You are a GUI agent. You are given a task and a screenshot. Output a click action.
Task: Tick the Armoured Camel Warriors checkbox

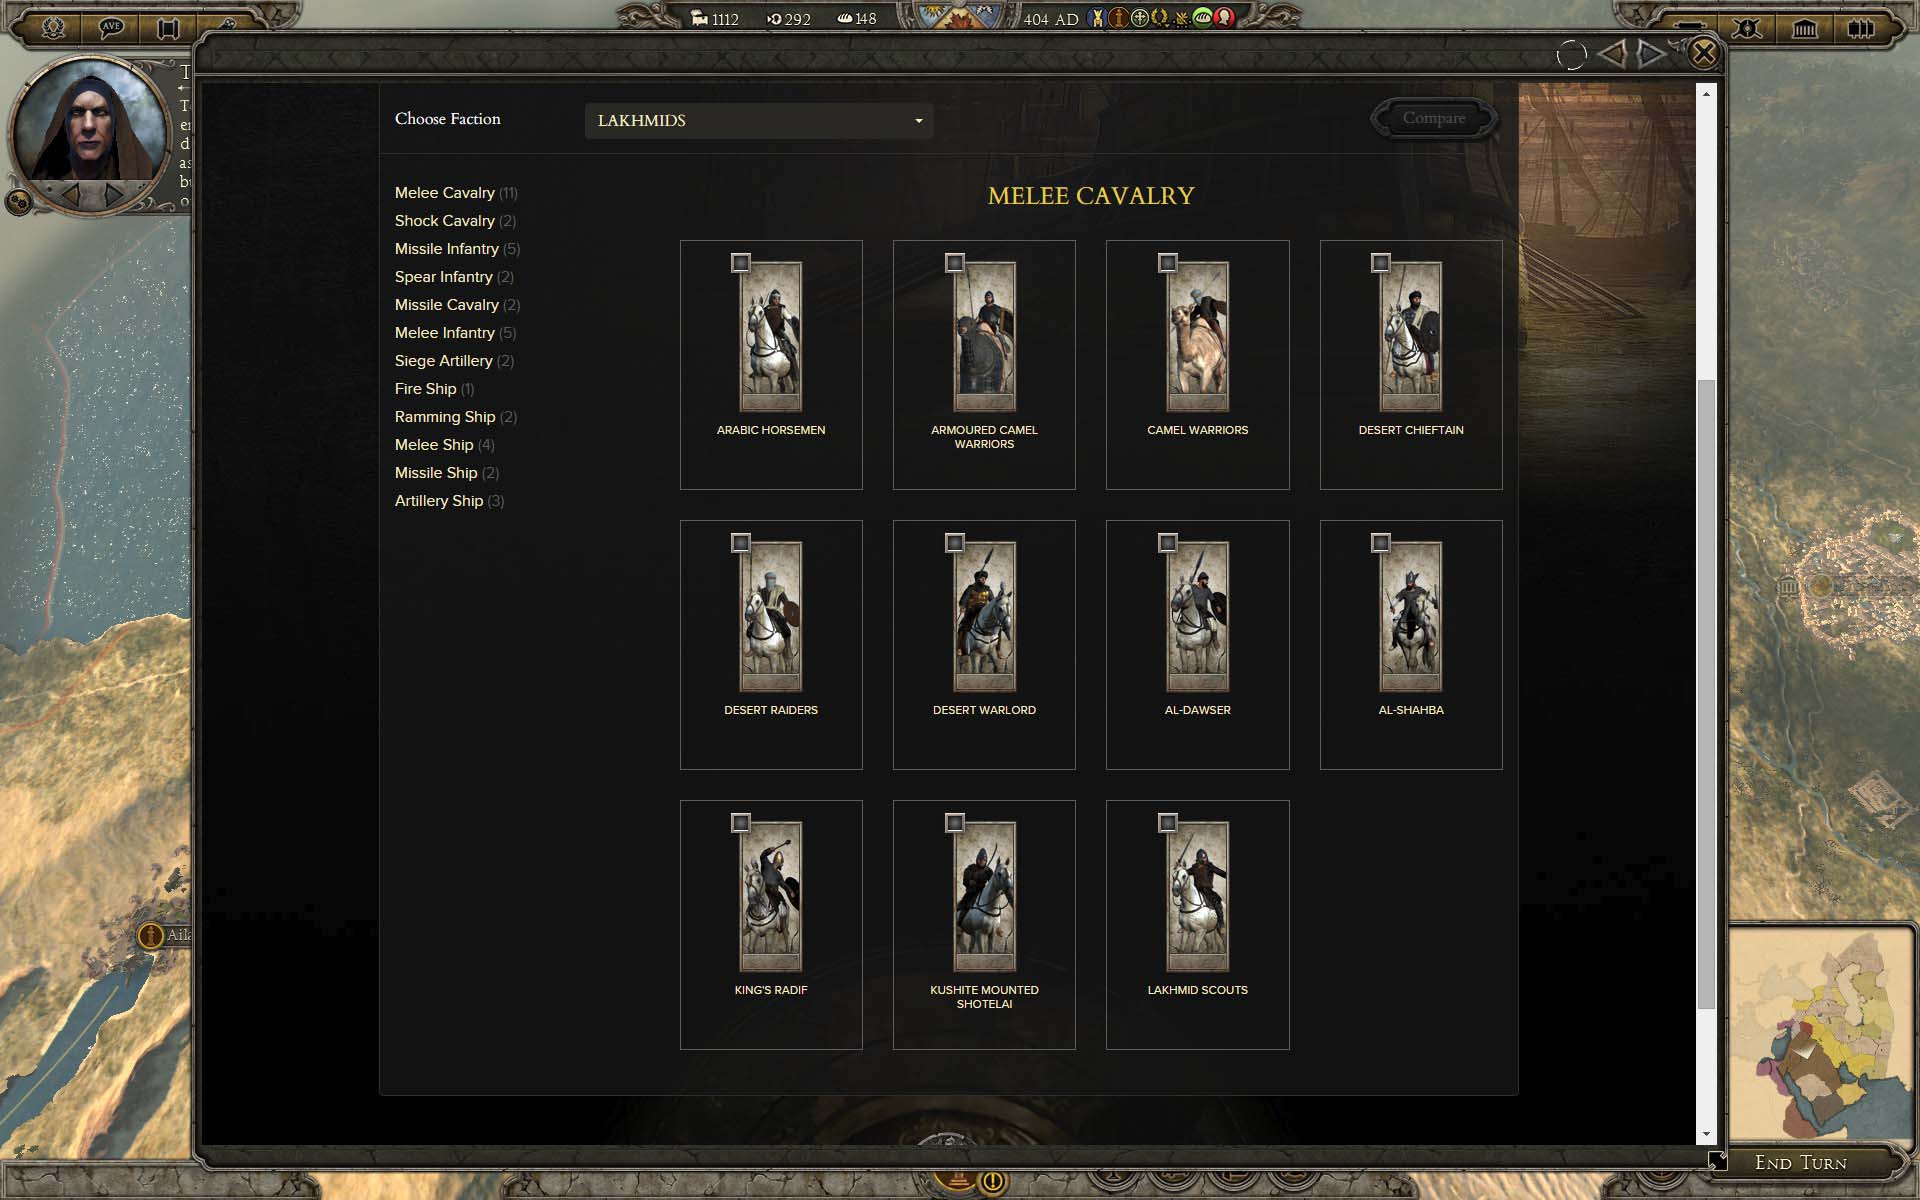click(x=955, y=263)
